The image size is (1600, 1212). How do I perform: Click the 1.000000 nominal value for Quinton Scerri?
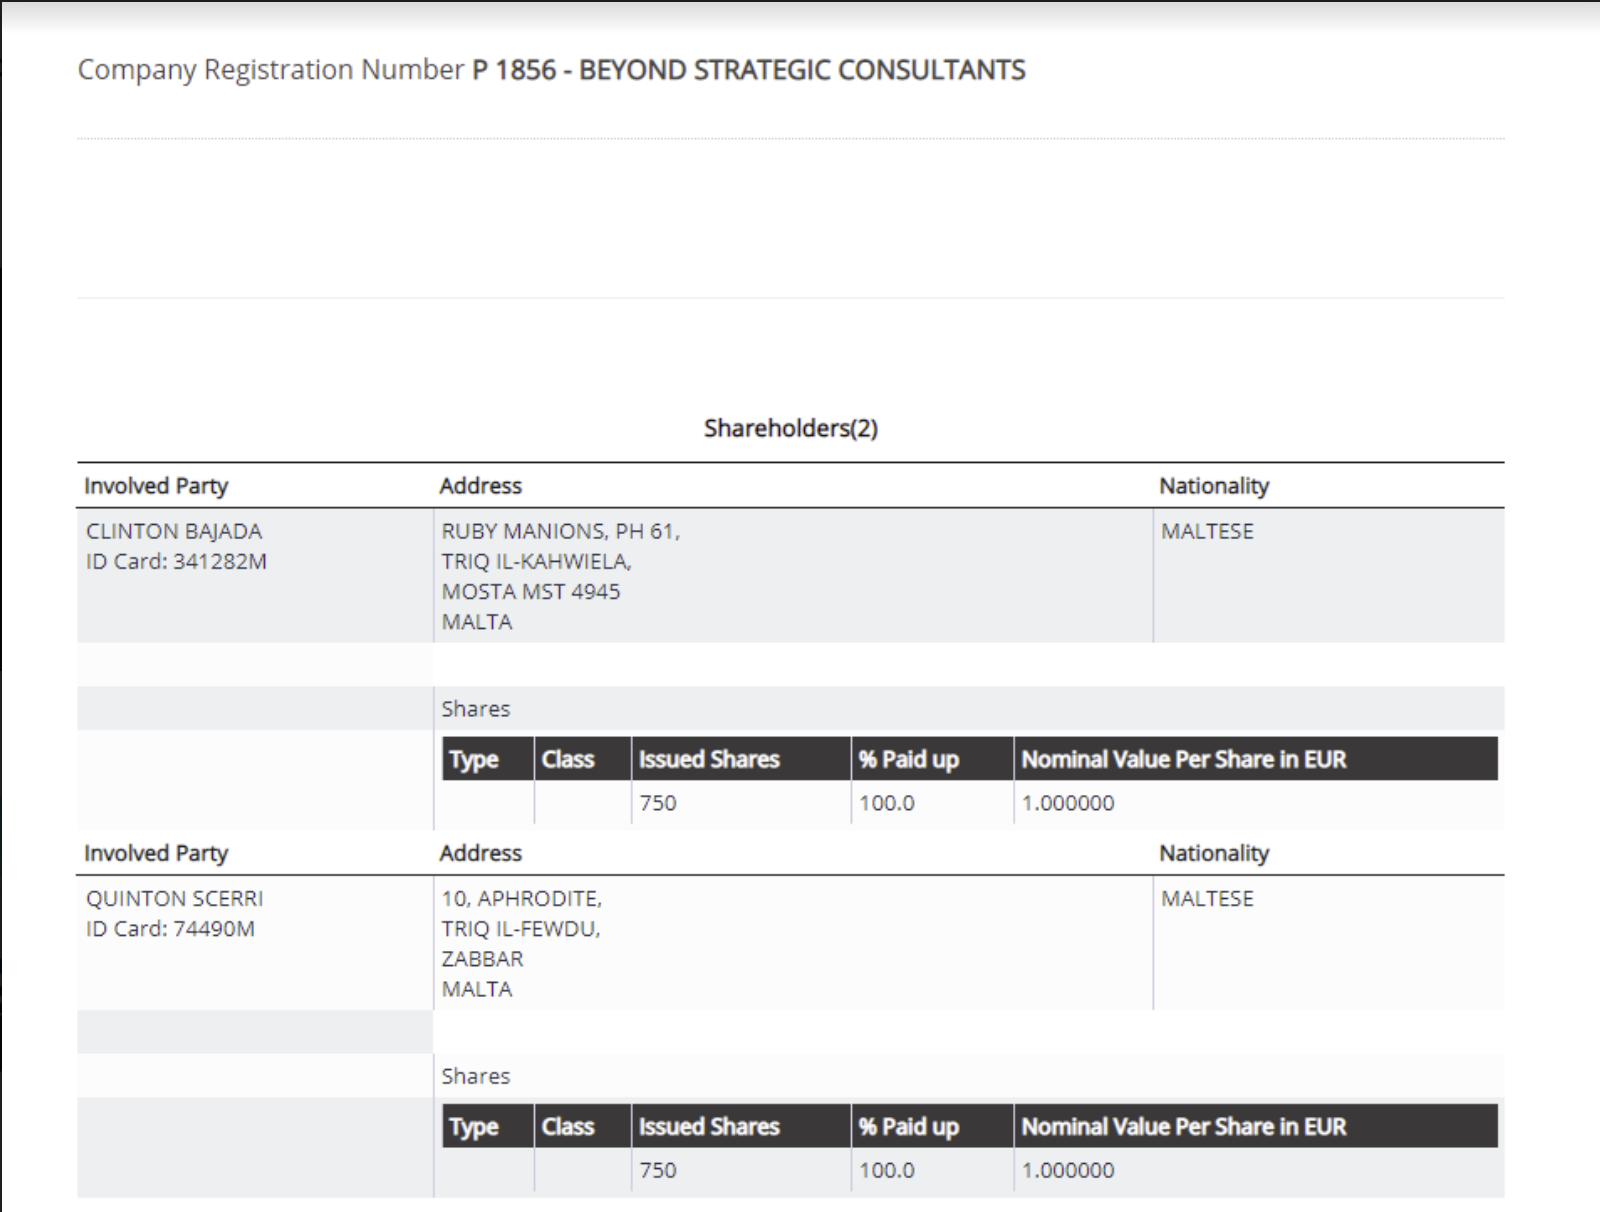coord(1068,1170)
